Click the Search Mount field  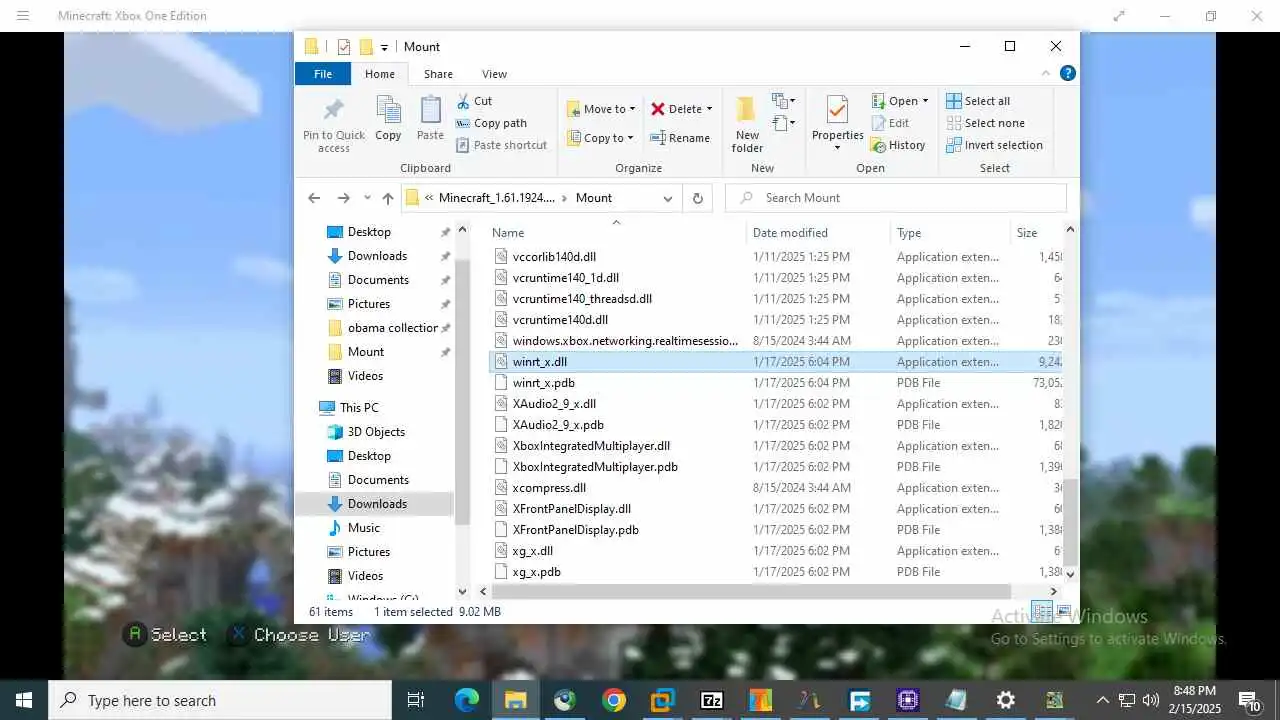(x=896, y=198)
